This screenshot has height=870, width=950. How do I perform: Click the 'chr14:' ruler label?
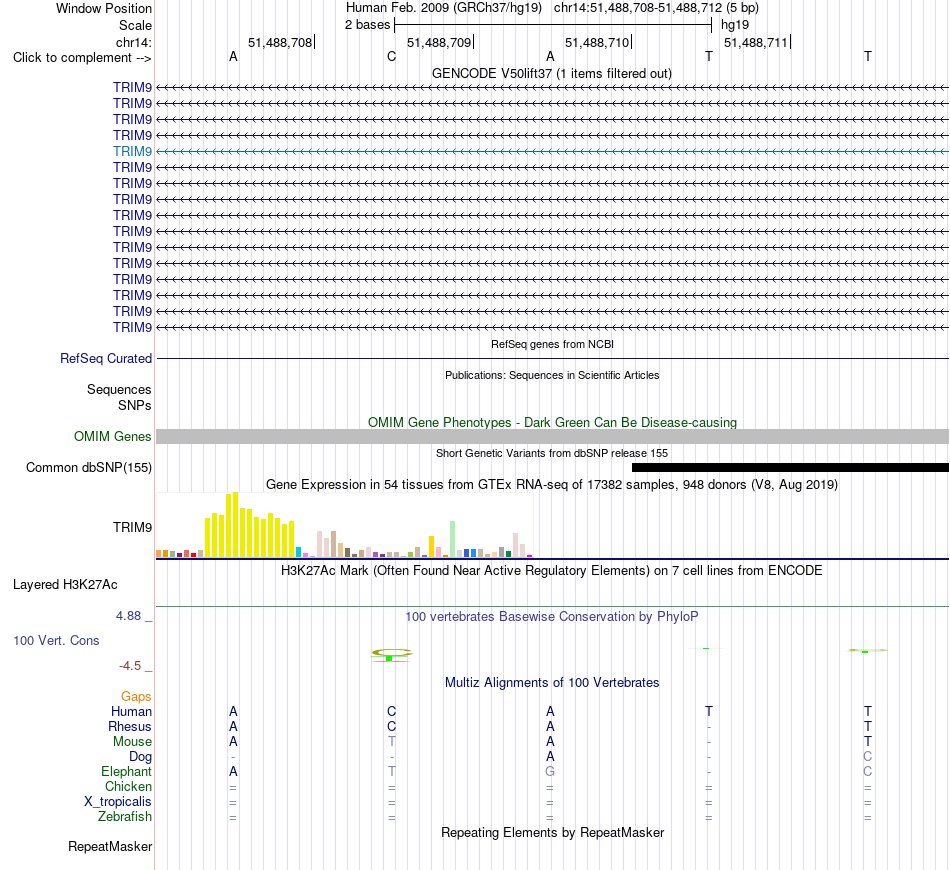[x=134, y=42]
